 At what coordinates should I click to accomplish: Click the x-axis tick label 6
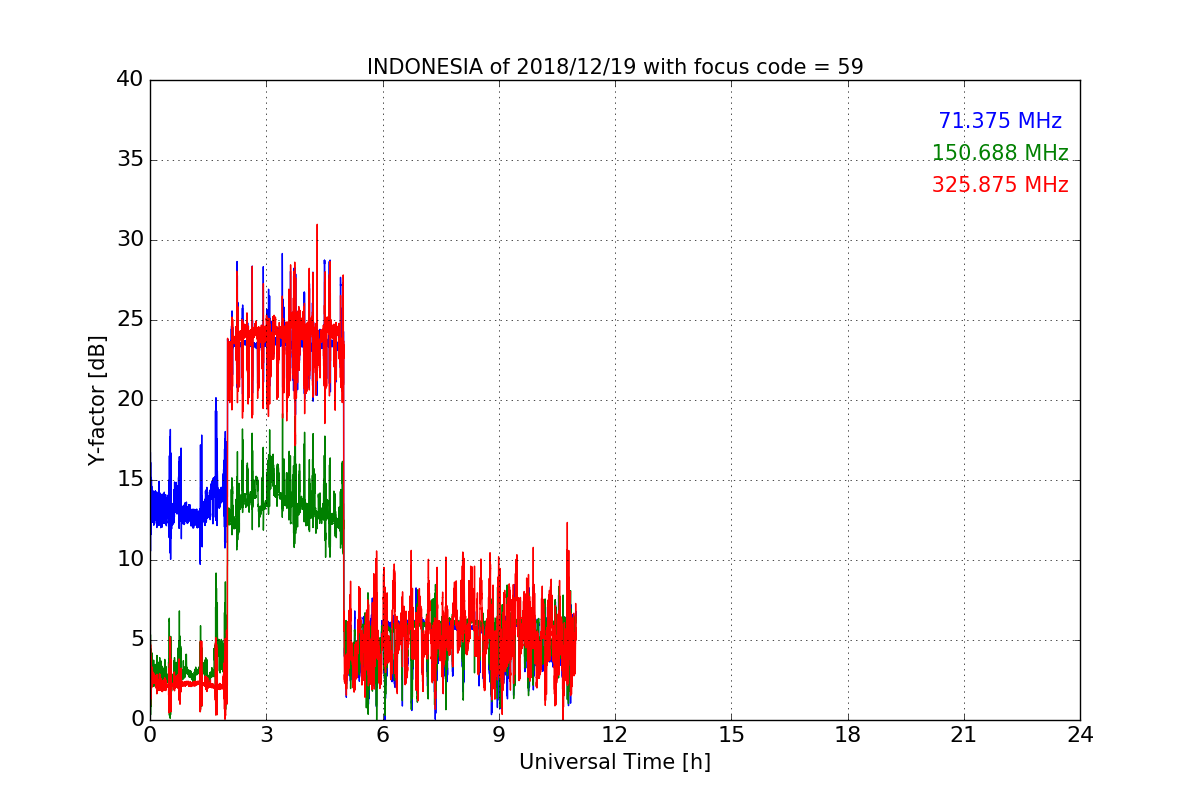coord(383,735)
